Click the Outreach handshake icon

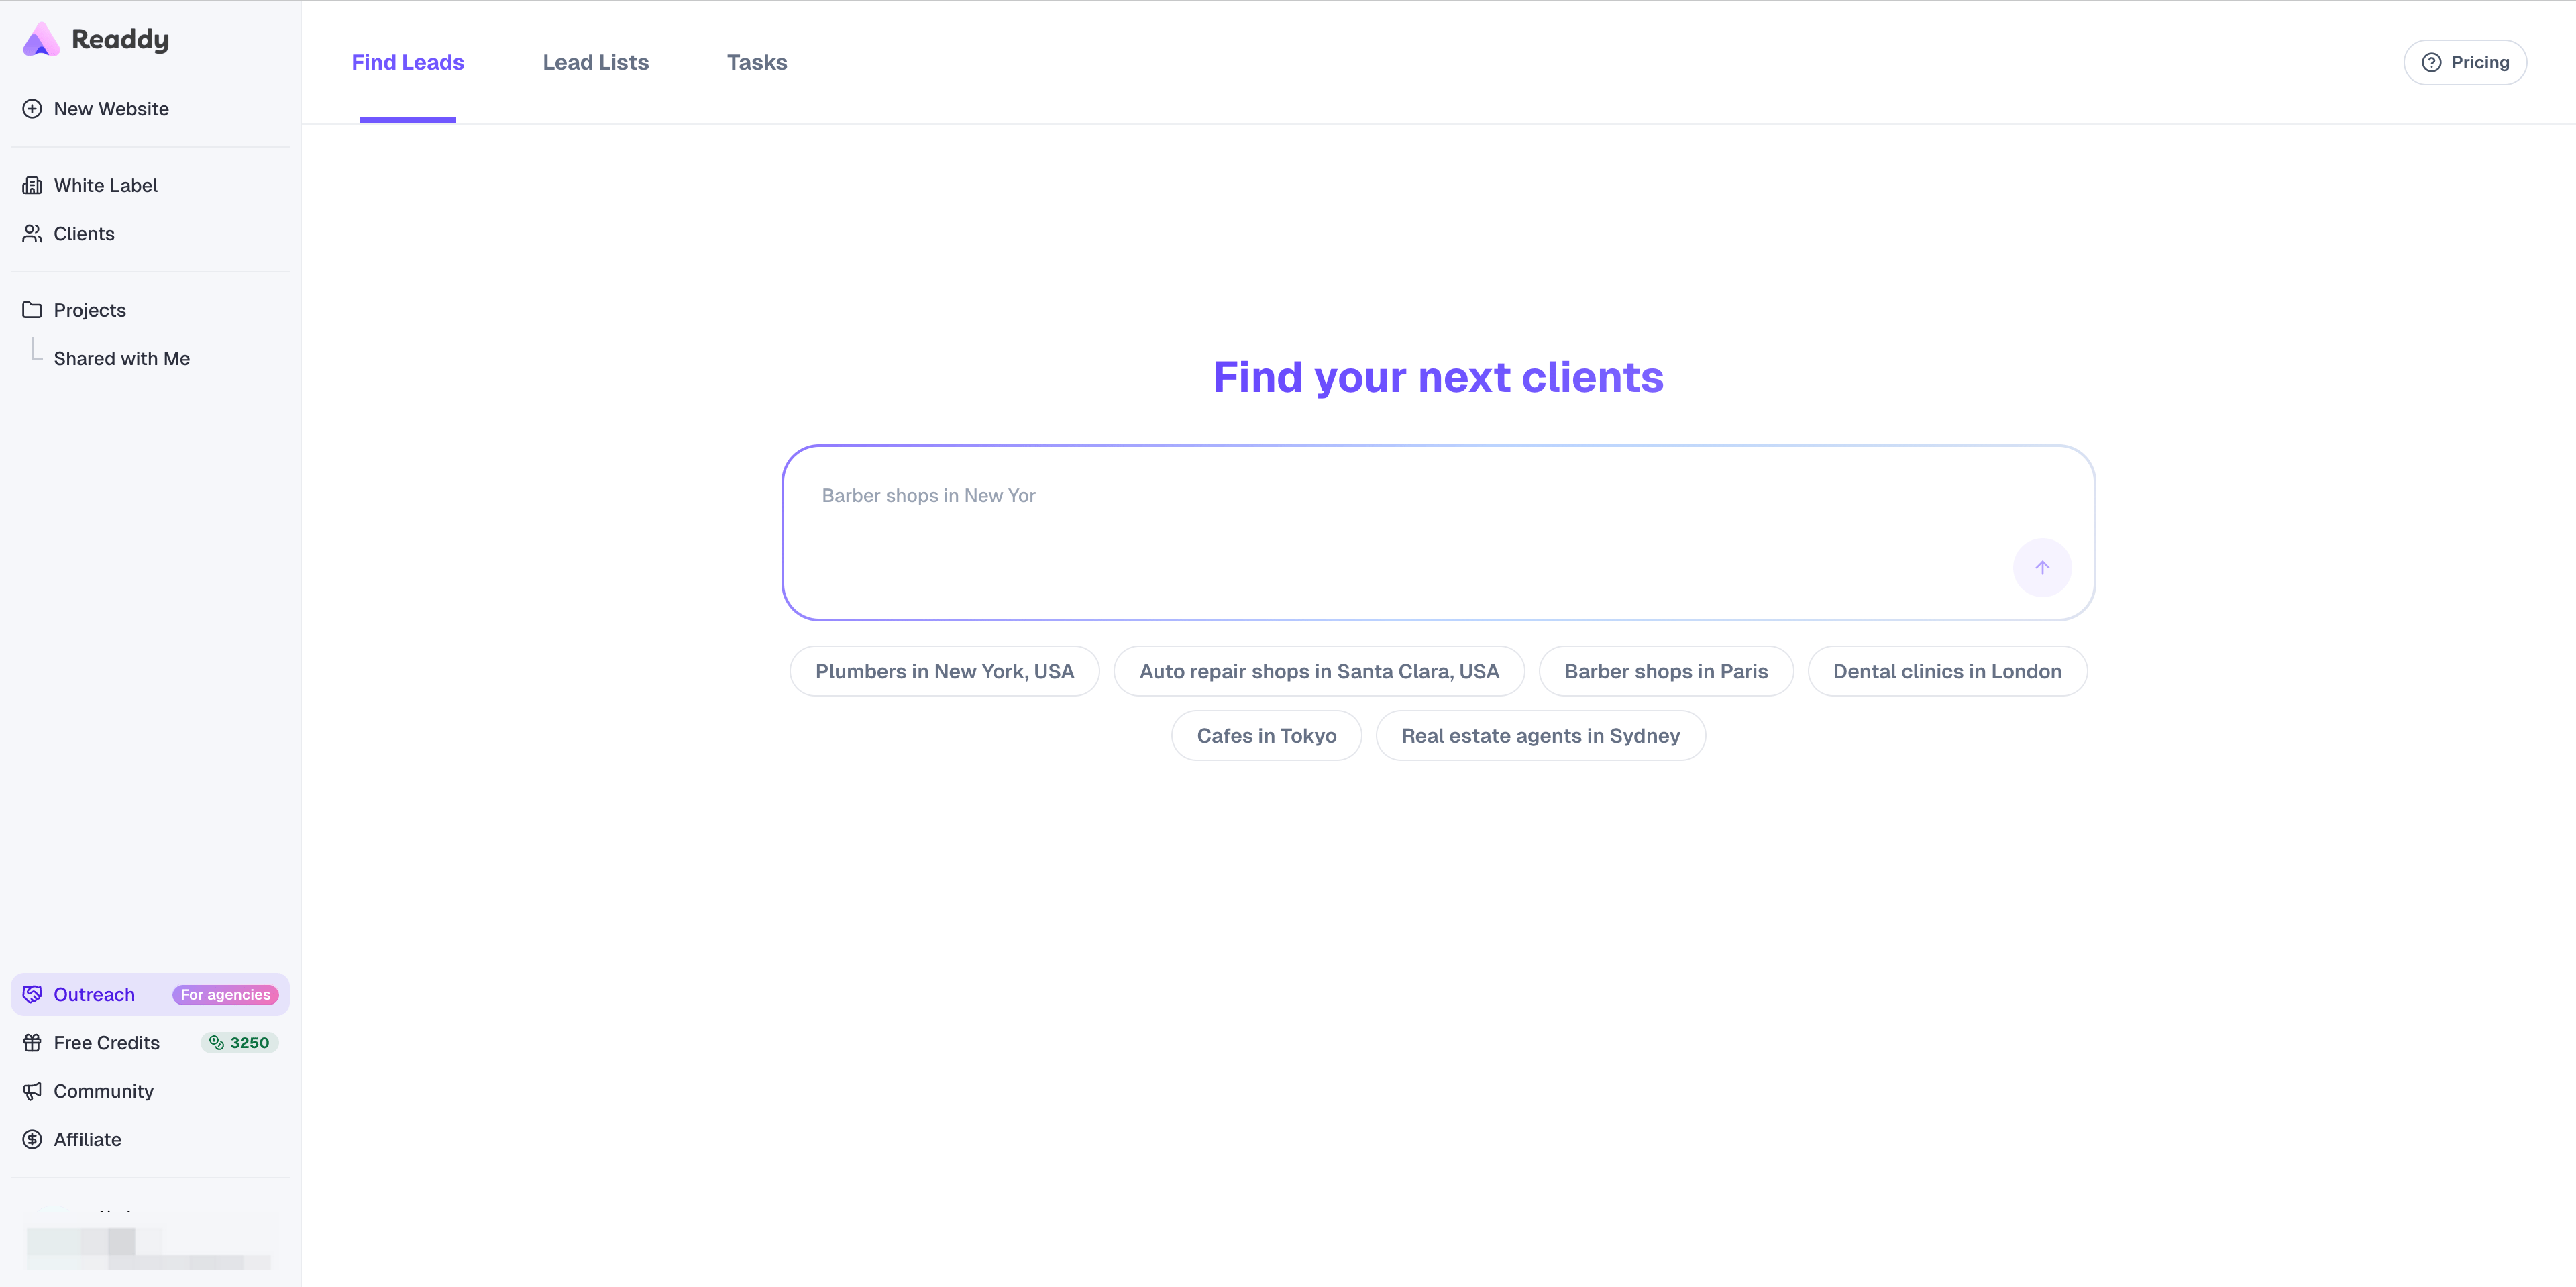32,994
